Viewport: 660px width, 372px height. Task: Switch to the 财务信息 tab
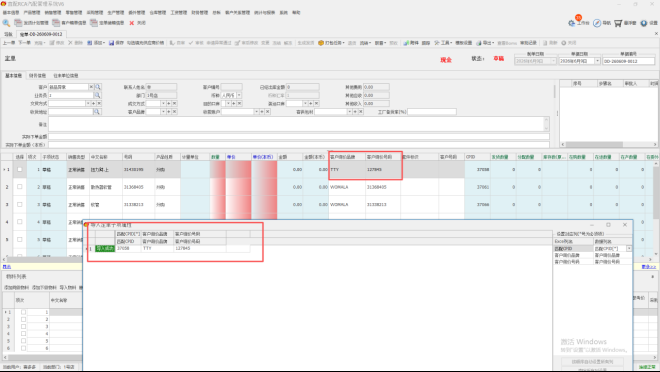(37, 76)
